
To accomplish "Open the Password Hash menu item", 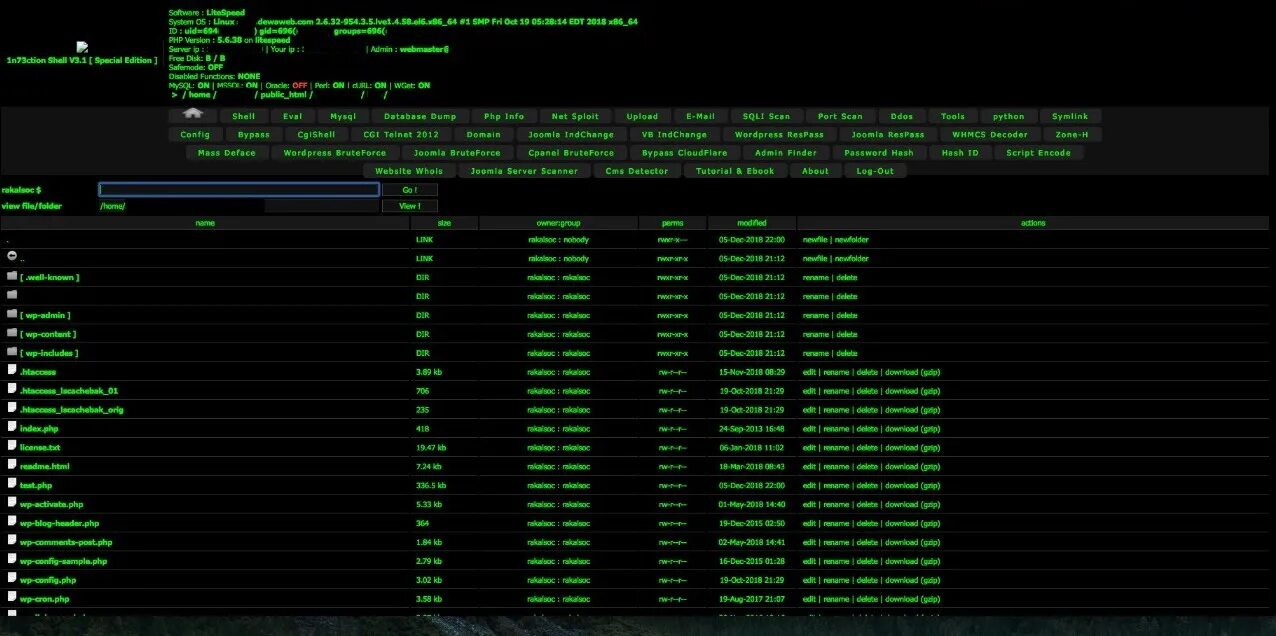I will (879, 153).
